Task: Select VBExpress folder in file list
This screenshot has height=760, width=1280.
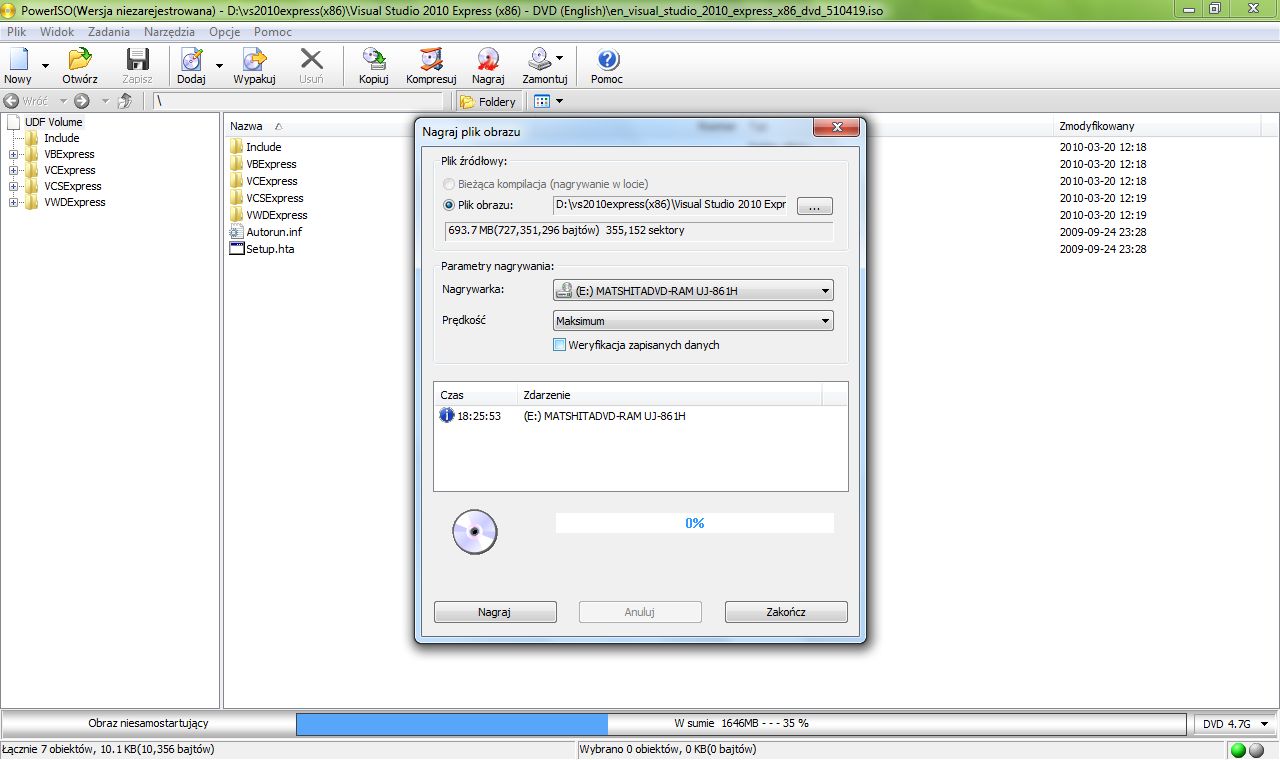Action: [263, 164]
